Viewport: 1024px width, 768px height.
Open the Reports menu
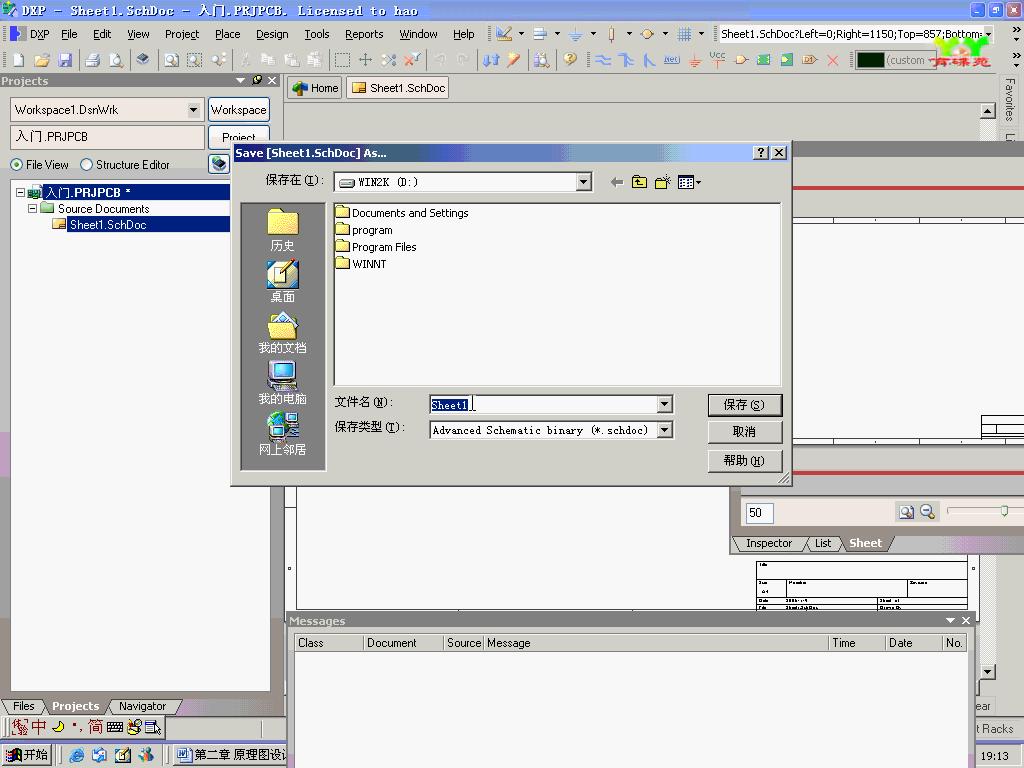(364, 34)
